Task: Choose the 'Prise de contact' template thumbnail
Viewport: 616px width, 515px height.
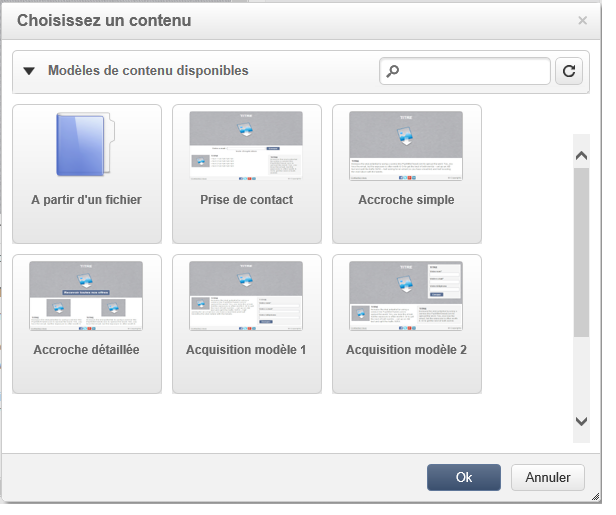Action: 246,146
